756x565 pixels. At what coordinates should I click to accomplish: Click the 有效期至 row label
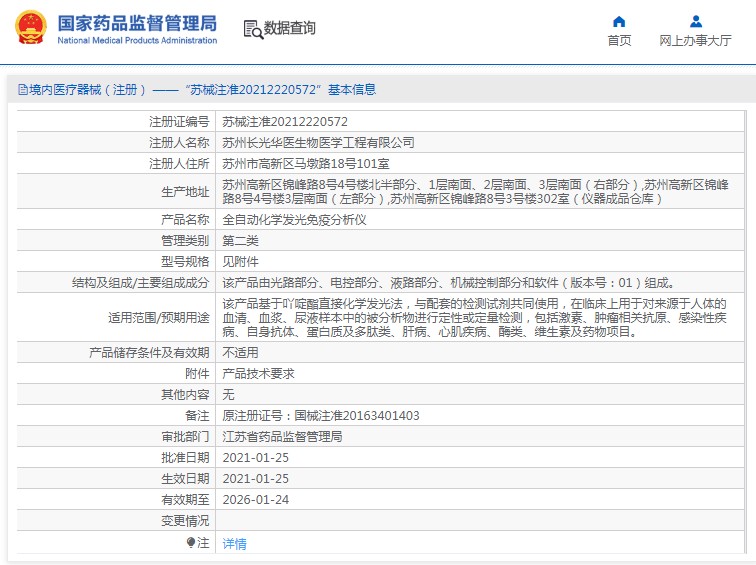[x=185, y=499]
